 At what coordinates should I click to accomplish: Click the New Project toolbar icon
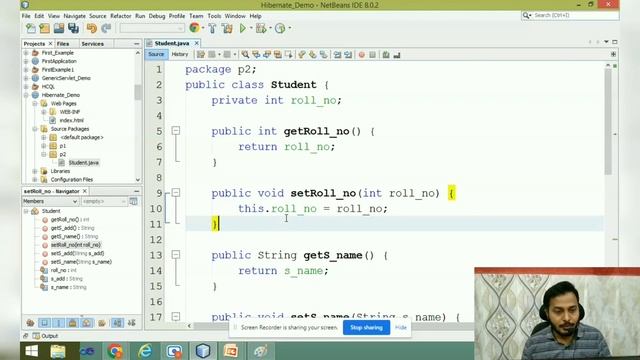tap(44, 28)
